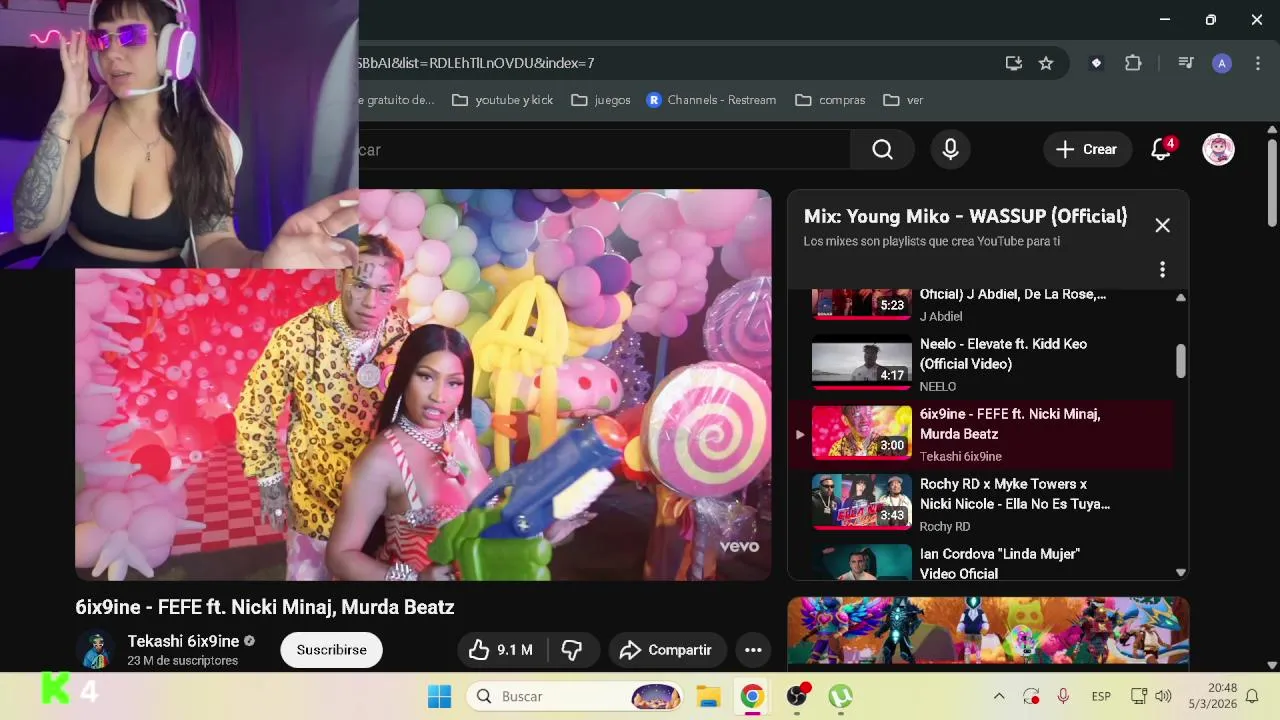Click the diamond extension icon in toolbar

pyautogui.click(x=1096, y=63)
